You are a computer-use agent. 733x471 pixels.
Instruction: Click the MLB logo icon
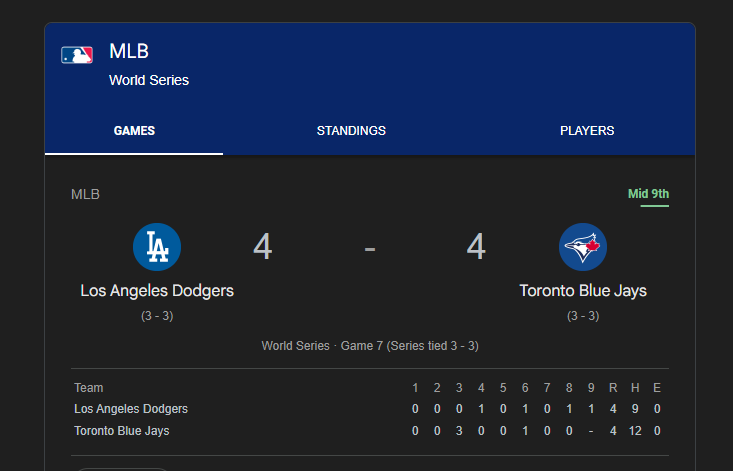coord(77,55)
